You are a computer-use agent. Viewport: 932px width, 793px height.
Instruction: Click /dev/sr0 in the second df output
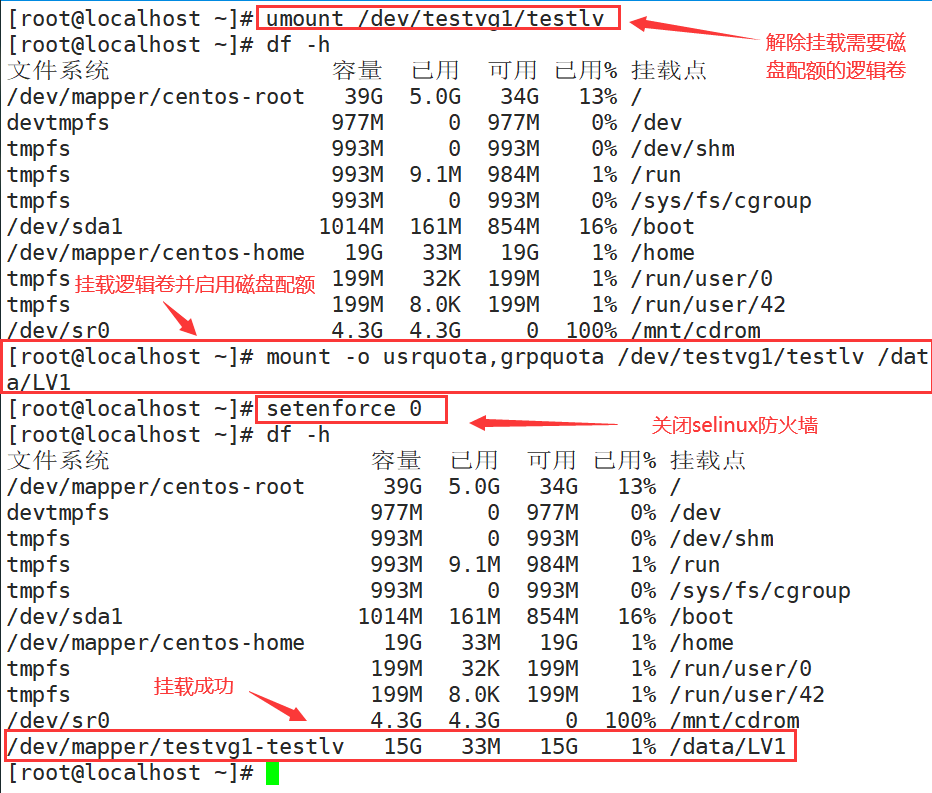[x=58, y=720]
